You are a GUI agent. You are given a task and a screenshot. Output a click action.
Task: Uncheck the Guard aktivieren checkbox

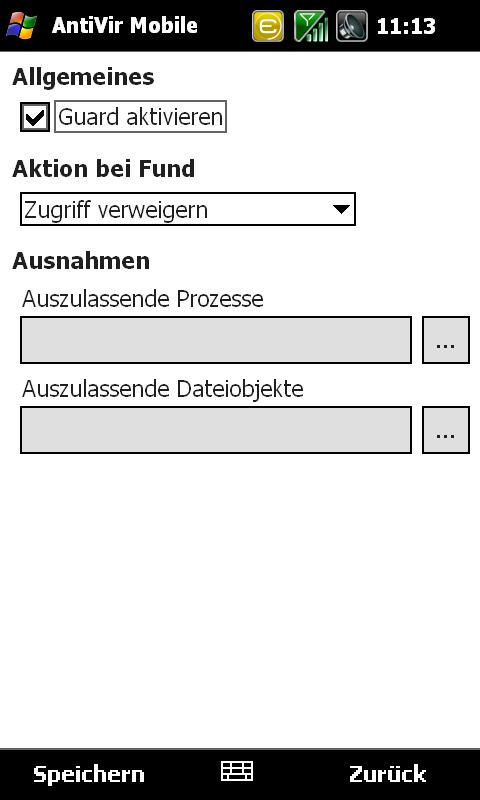tap(35, 117)
